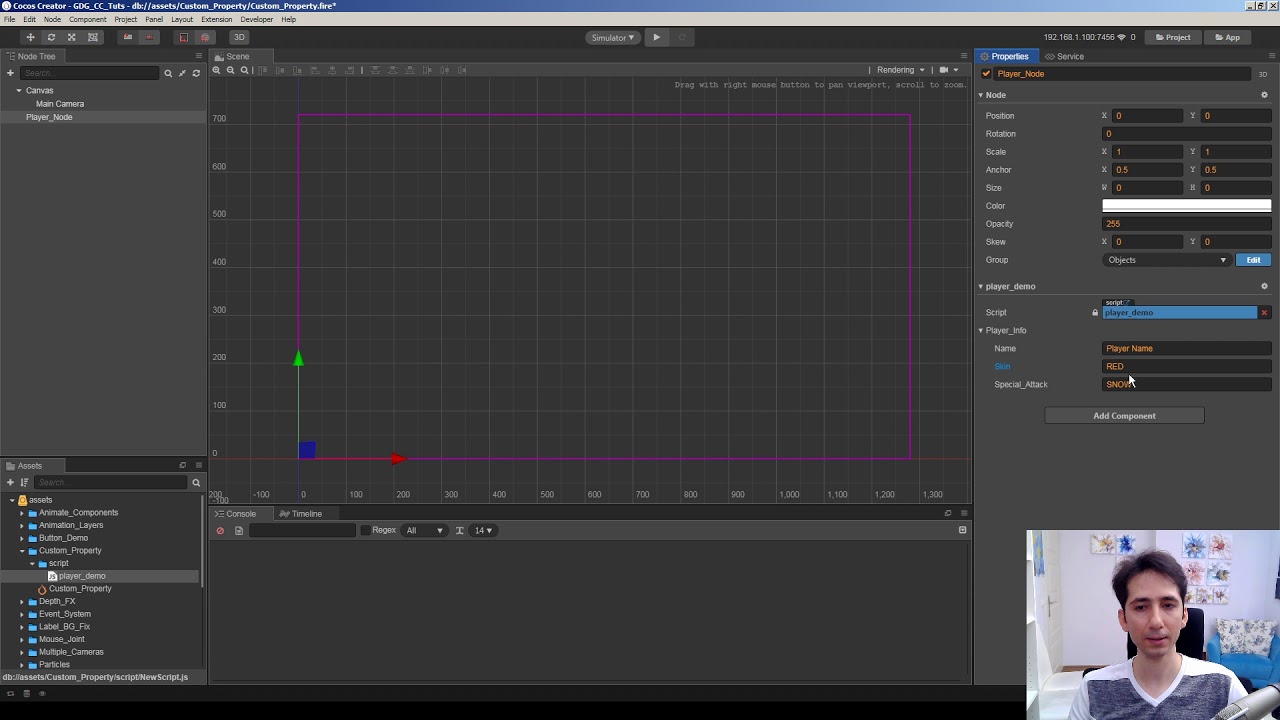Open the console log file icon
This screenshot has width=1280, height=720.
click(x=239, y=531)
